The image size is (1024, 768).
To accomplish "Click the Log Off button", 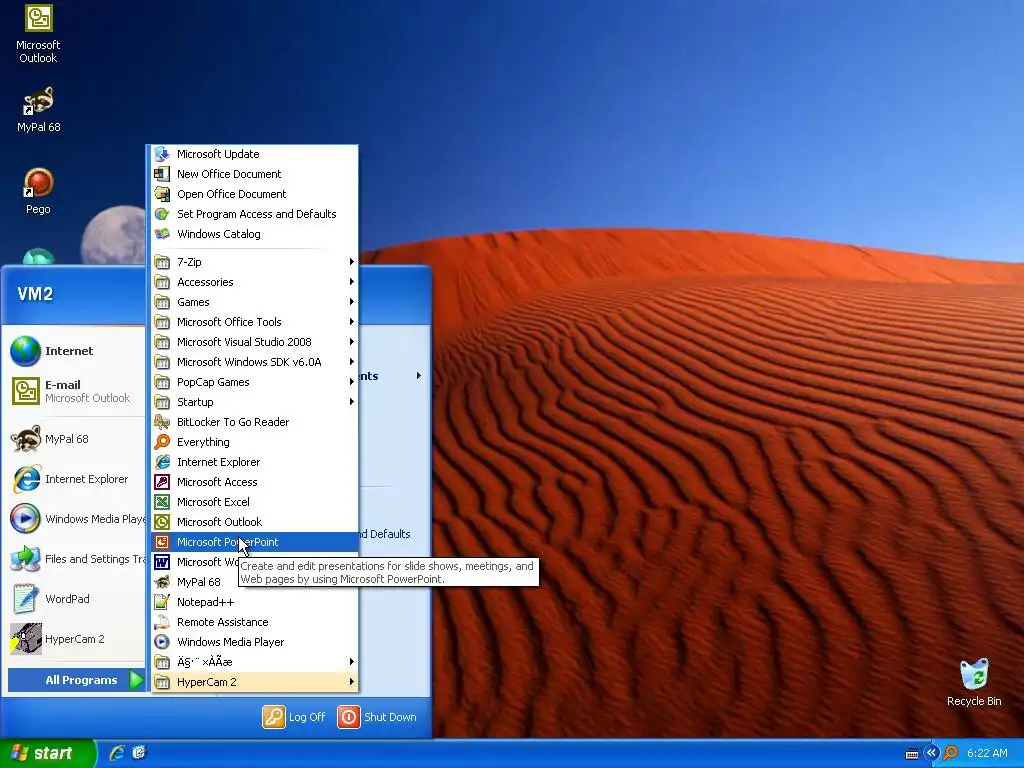I will point(295,717).
